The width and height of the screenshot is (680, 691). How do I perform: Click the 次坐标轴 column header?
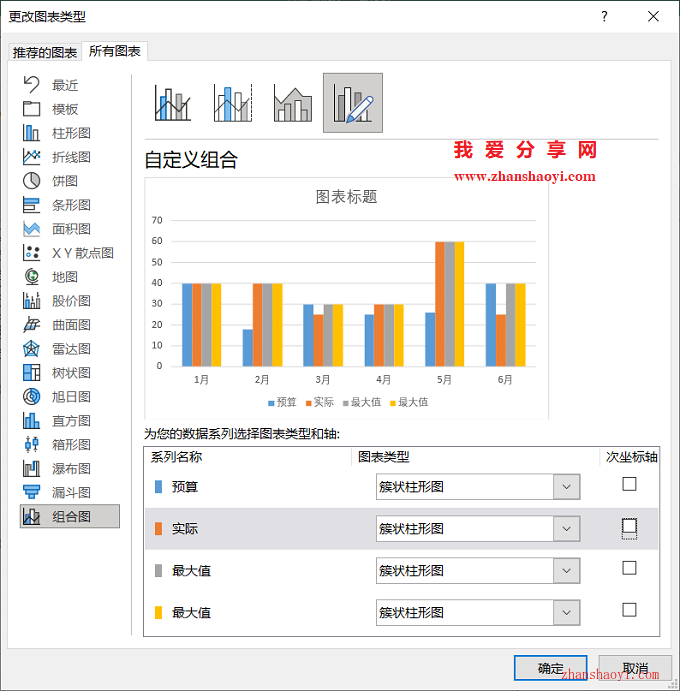[x=631, y=457]
